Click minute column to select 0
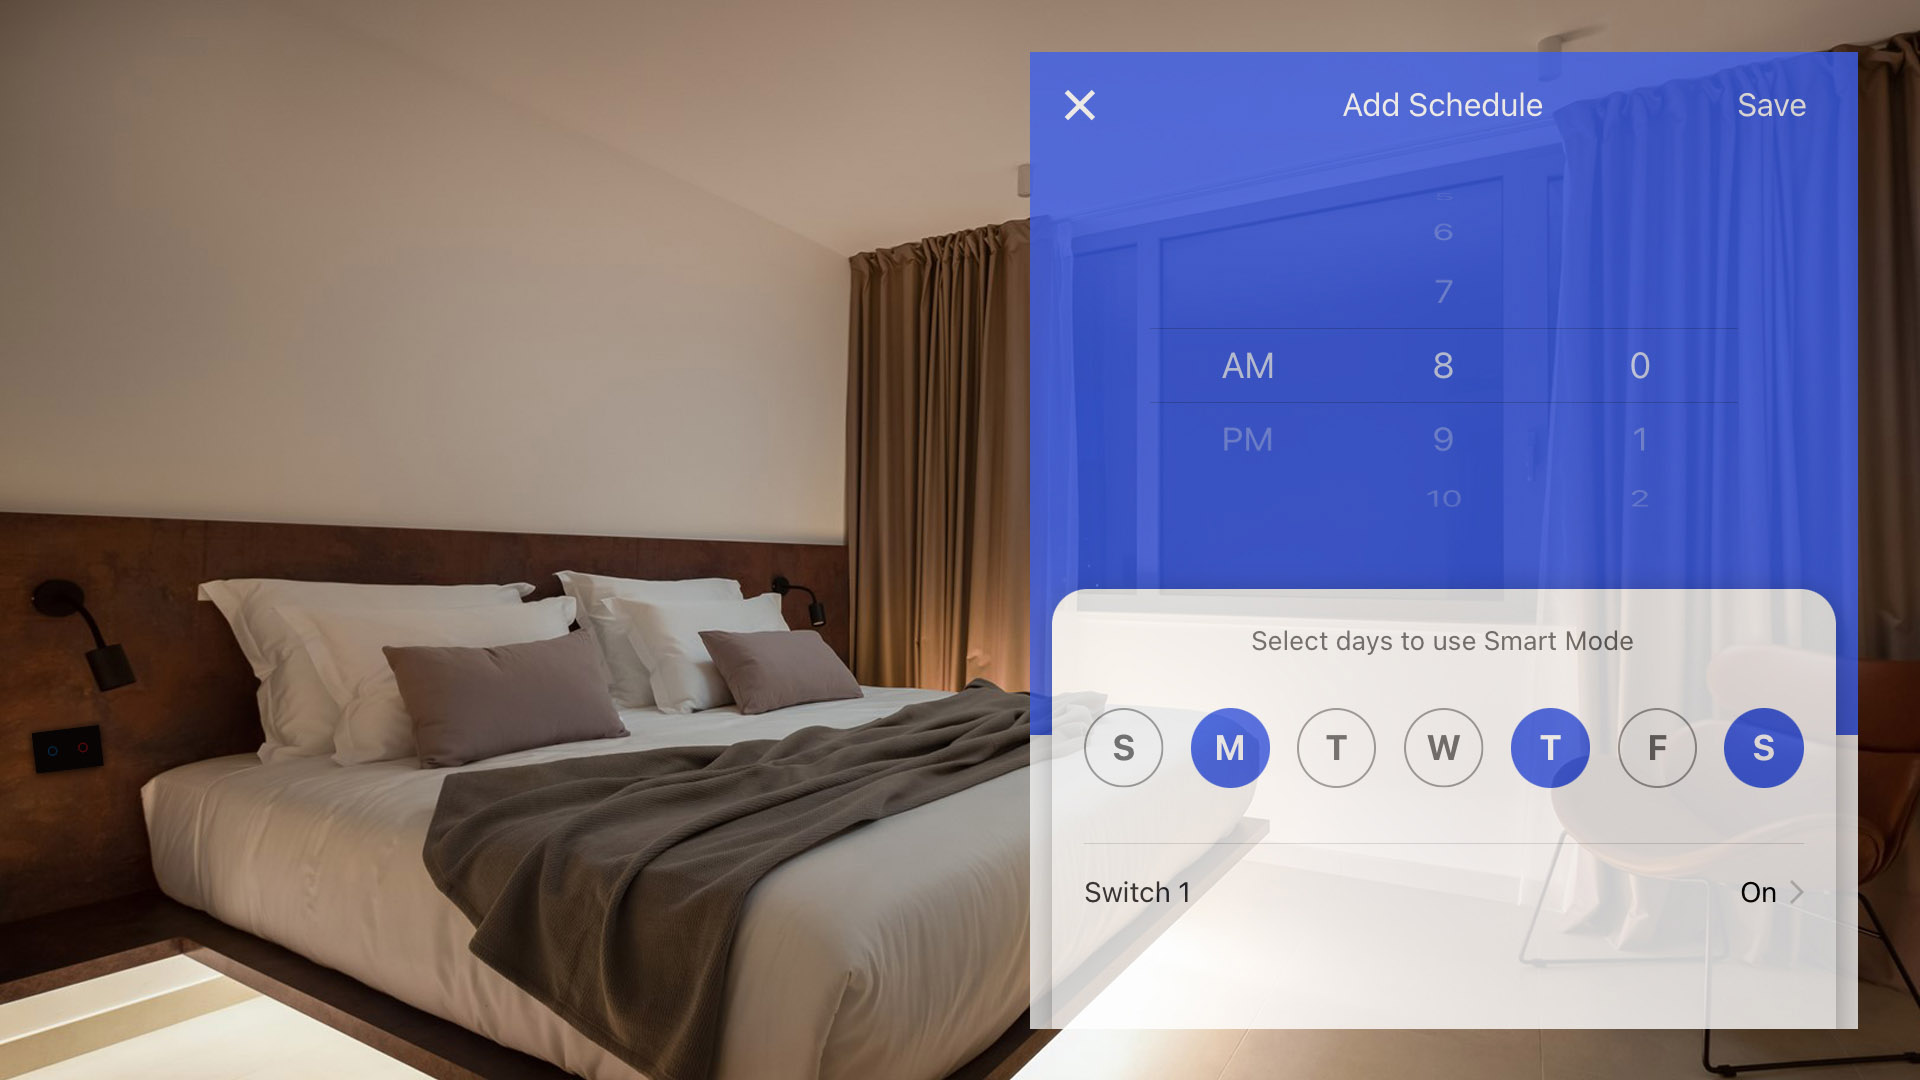The image size is (1920, 1080). coord(1639,365)
